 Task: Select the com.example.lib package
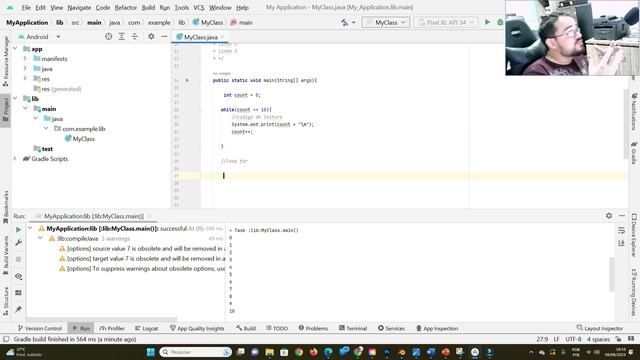(80, 129)
